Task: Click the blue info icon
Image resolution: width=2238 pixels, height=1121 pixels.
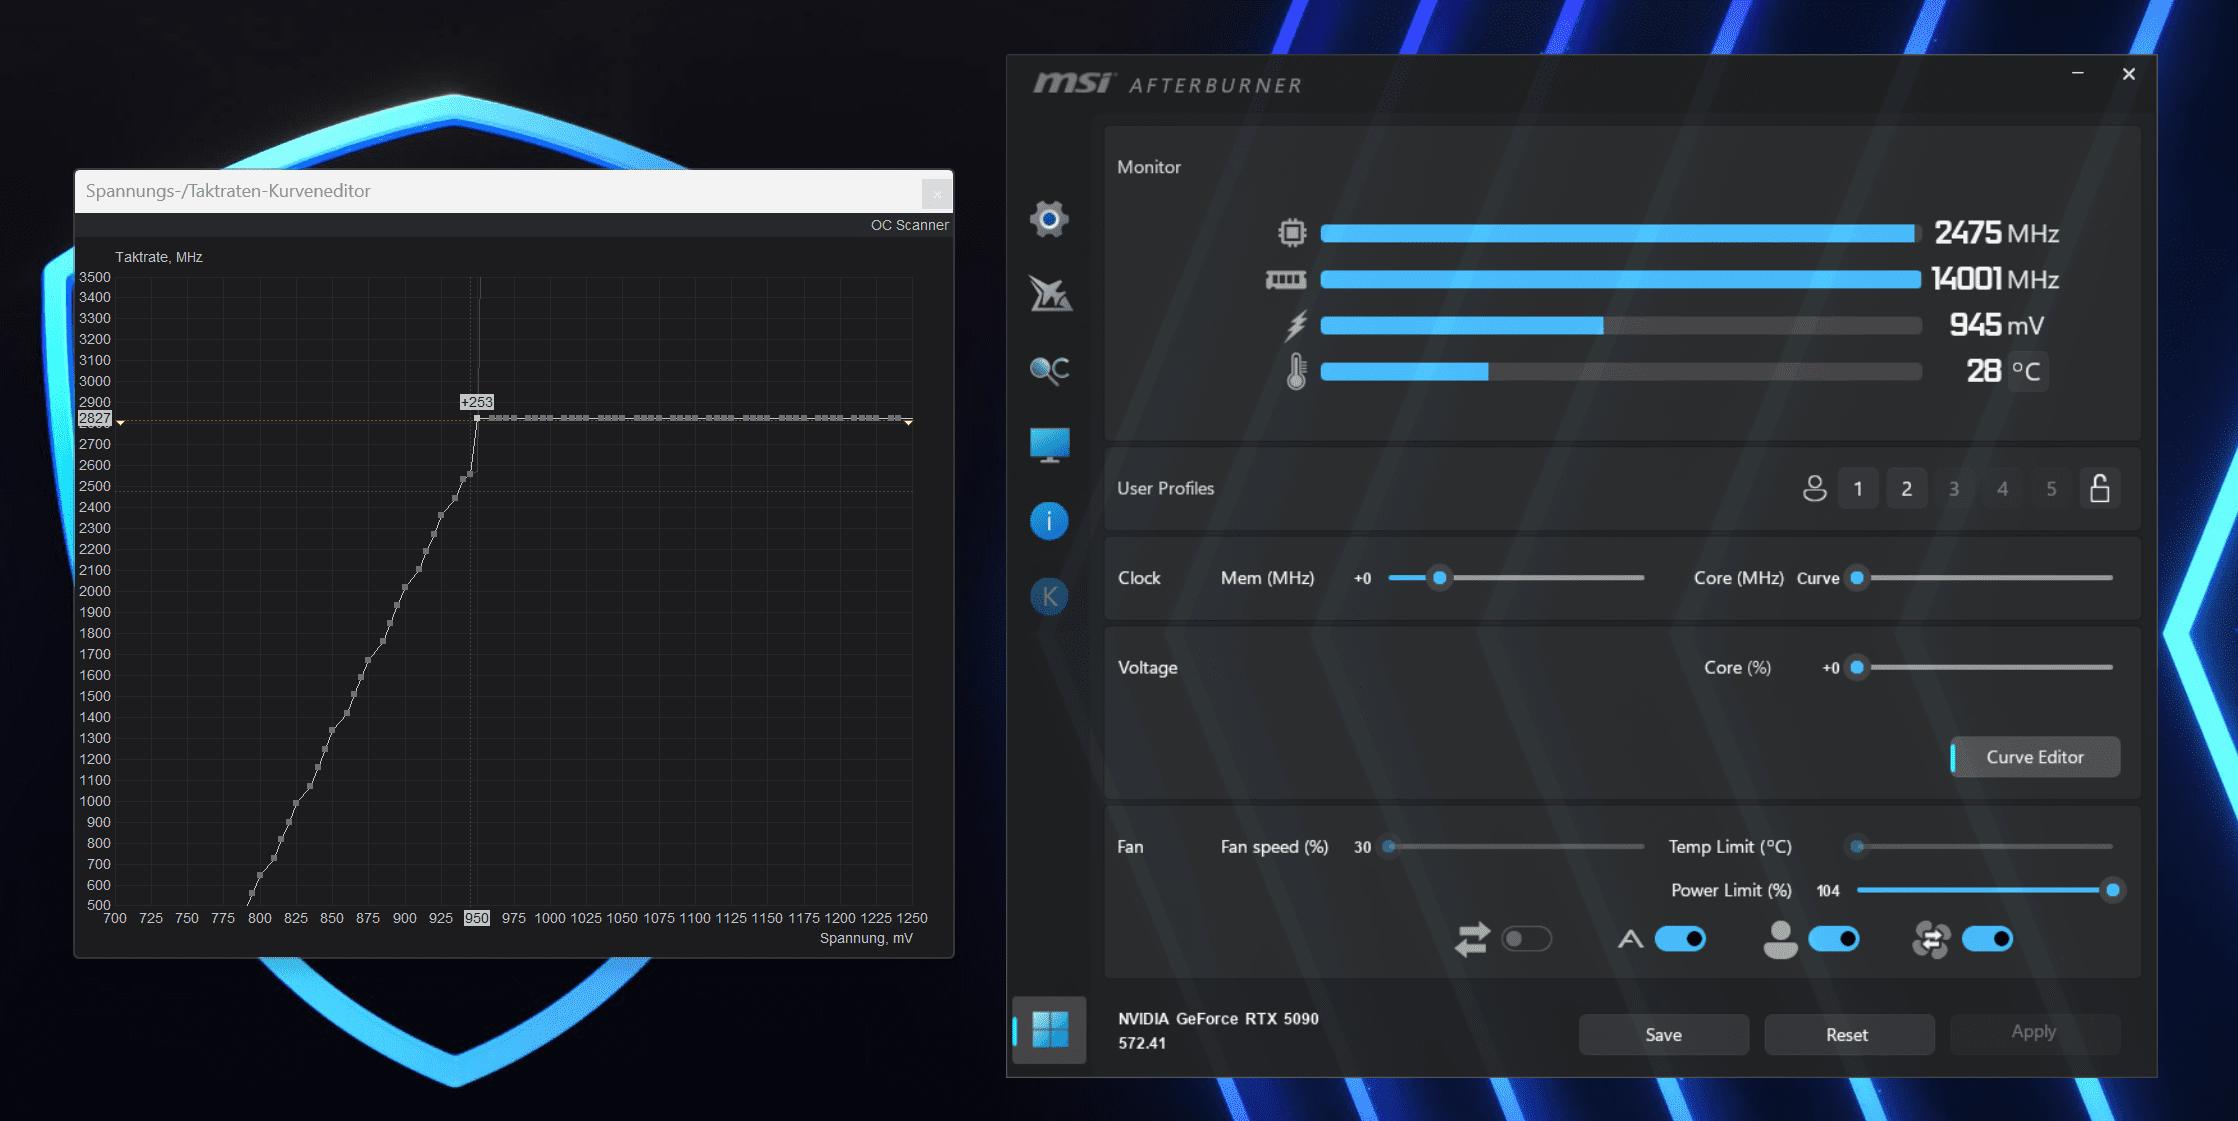Action: pyautogui.click(x=1049, y=521)
